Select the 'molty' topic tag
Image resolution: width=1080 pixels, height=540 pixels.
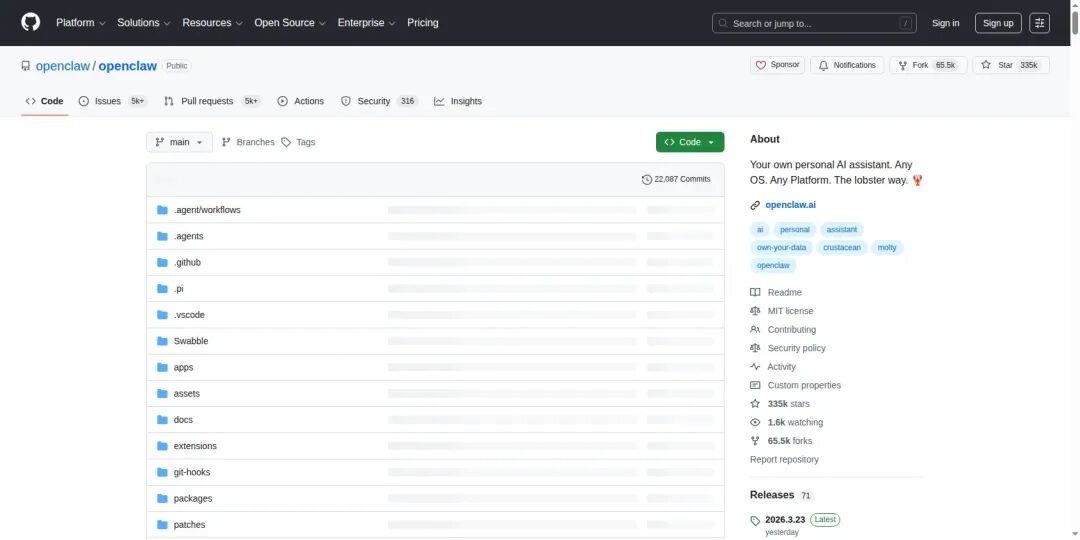tap(887, 247)
